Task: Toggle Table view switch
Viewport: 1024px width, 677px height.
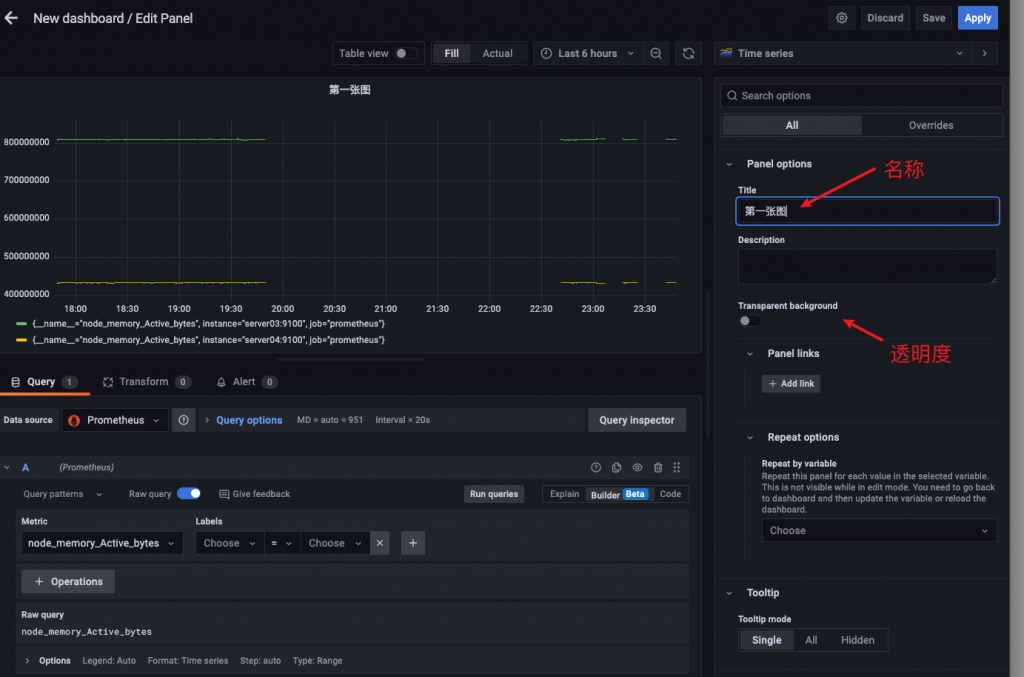Action: pyautogui.click(x=405, y=54)
